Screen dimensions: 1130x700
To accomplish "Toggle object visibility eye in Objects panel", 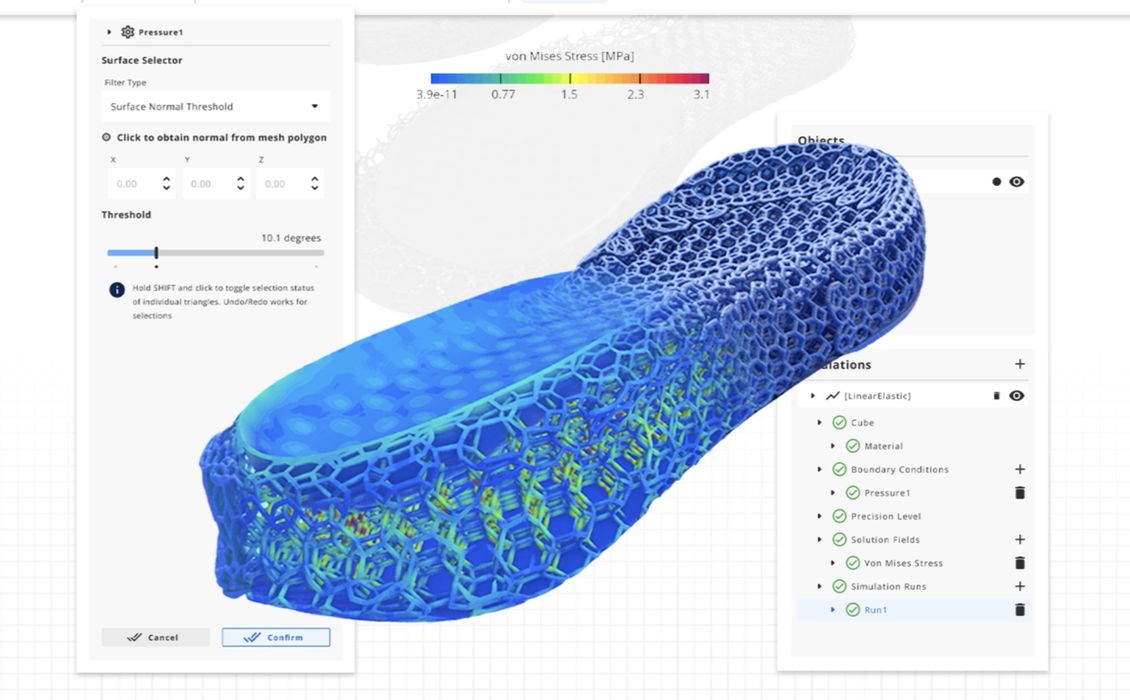I will (x=1017, y=182).
